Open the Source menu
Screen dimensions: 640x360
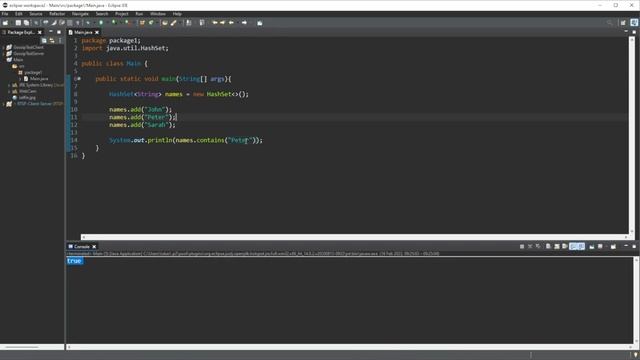(36, 14)
